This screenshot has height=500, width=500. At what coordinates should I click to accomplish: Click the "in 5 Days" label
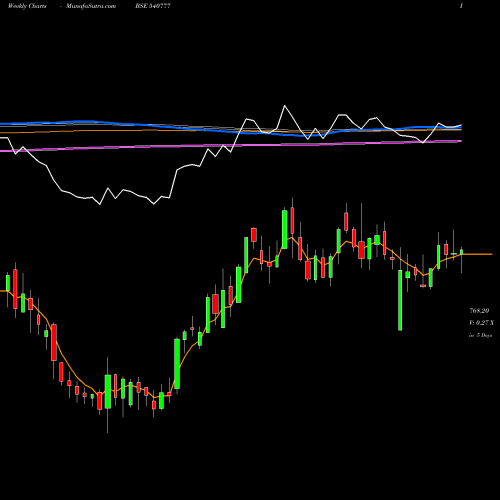pyautogui.click(x=481, y=335)
